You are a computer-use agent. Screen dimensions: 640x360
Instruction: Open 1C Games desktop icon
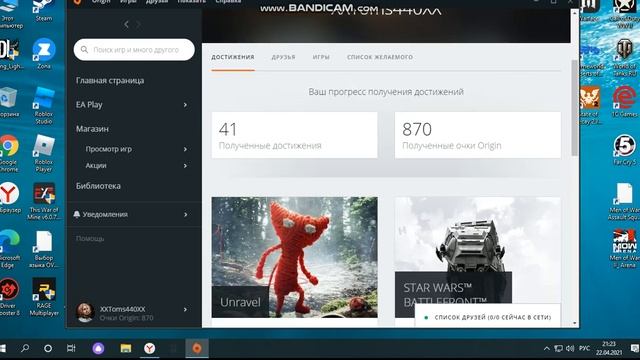(624, 101)
